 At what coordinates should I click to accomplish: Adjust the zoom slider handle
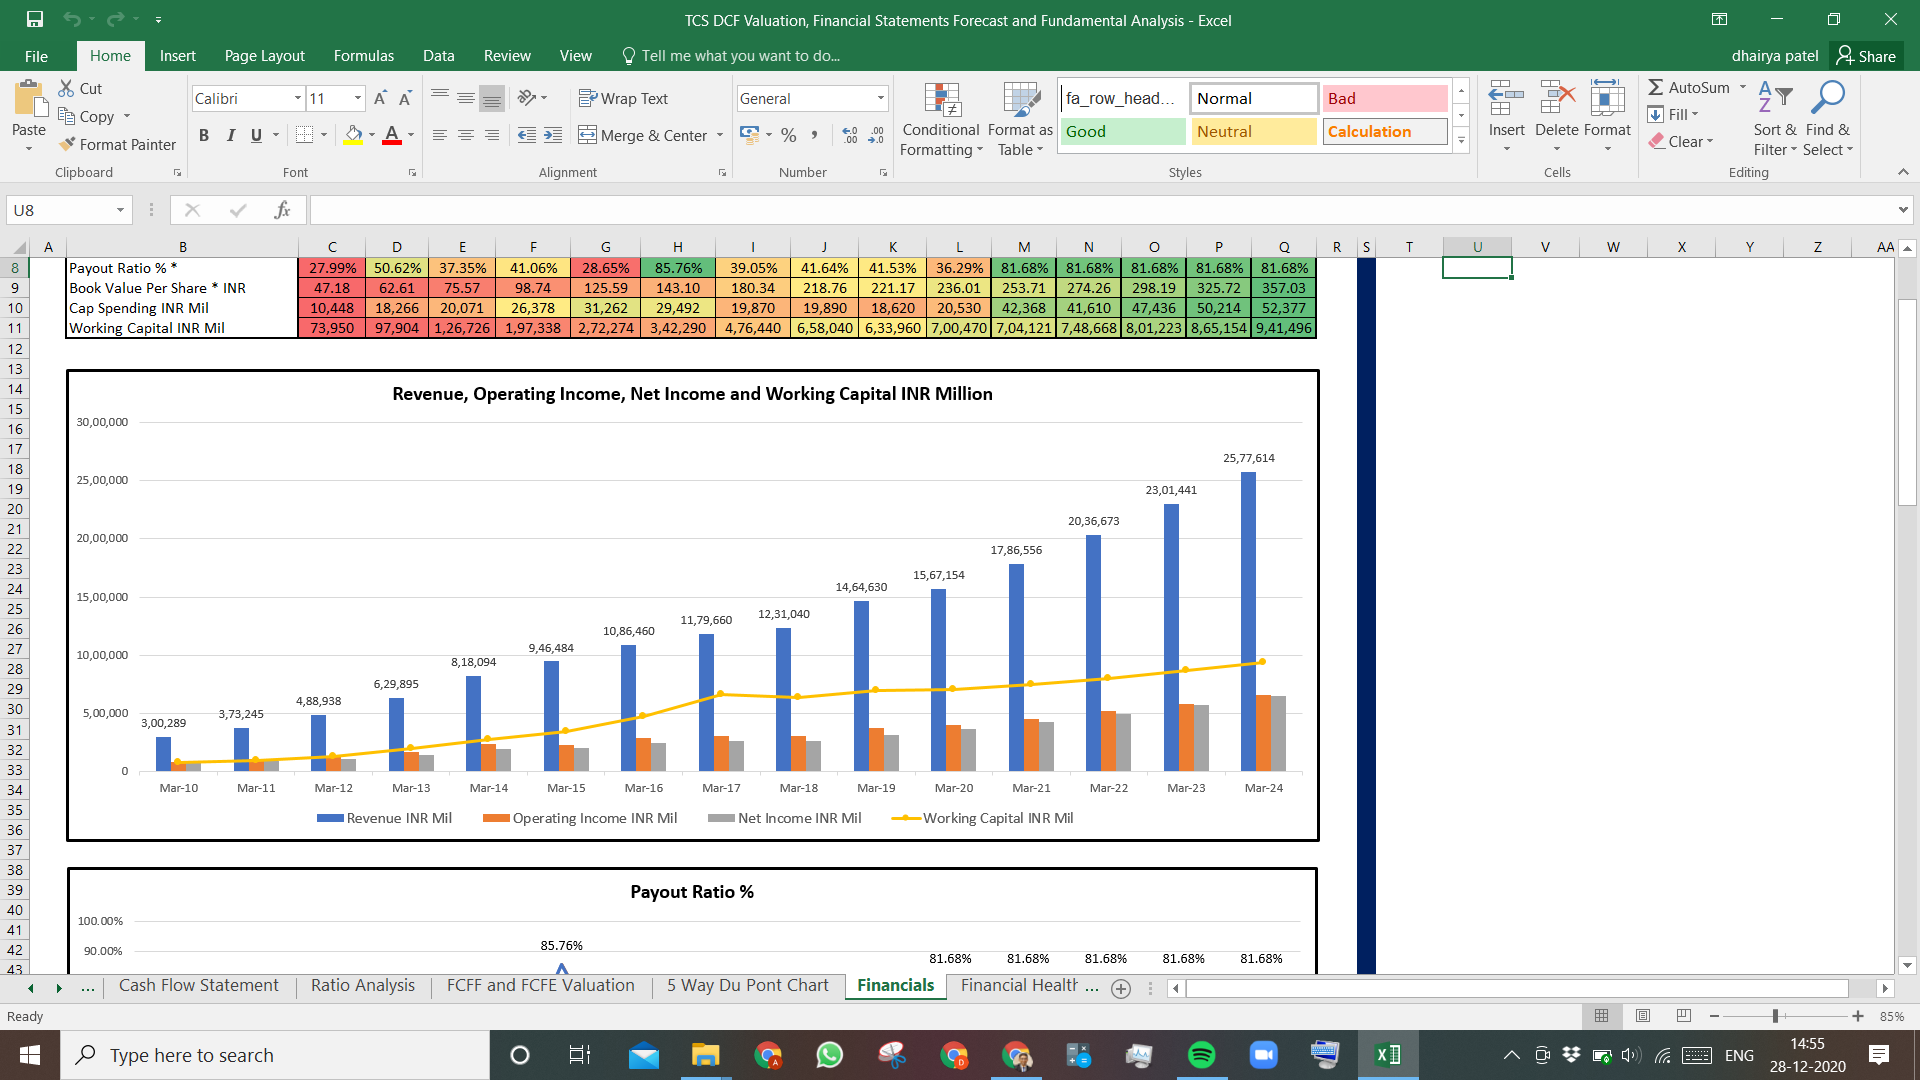coord(1776,1016)
